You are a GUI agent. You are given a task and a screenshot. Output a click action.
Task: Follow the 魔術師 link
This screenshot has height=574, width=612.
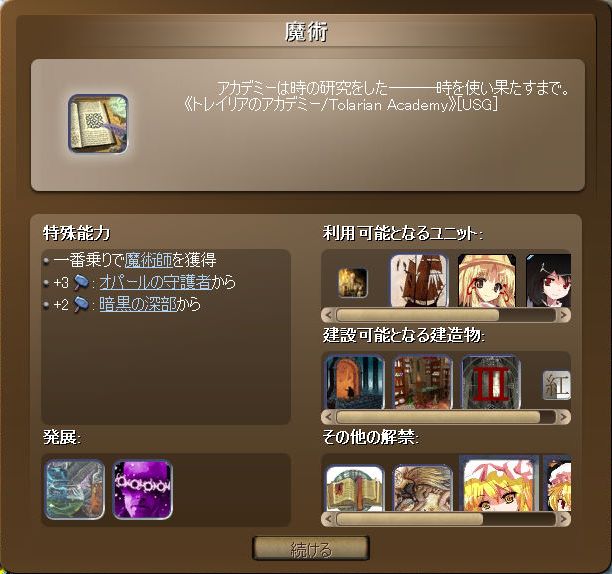(148, 260)
